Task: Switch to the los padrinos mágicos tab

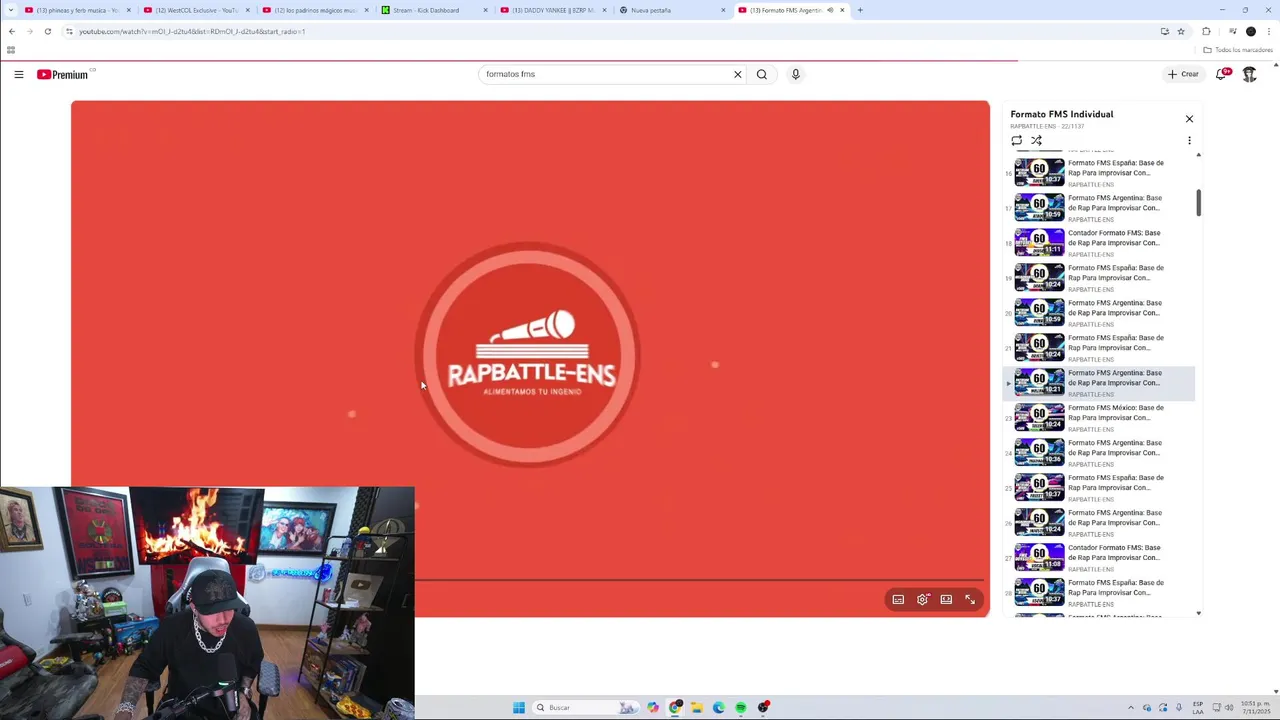Action: (314, 10)
